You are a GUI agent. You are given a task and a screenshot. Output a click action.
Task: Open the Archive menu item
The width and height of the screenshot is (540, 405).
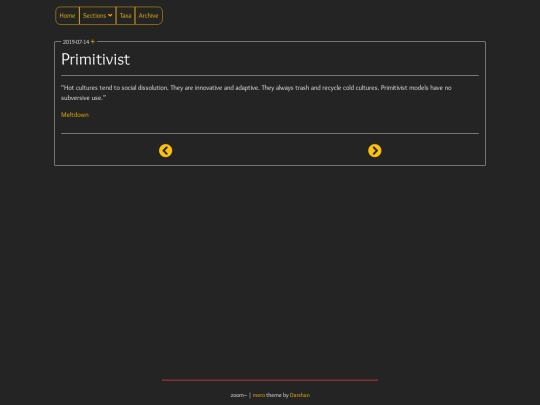click(x=148, y=15)
